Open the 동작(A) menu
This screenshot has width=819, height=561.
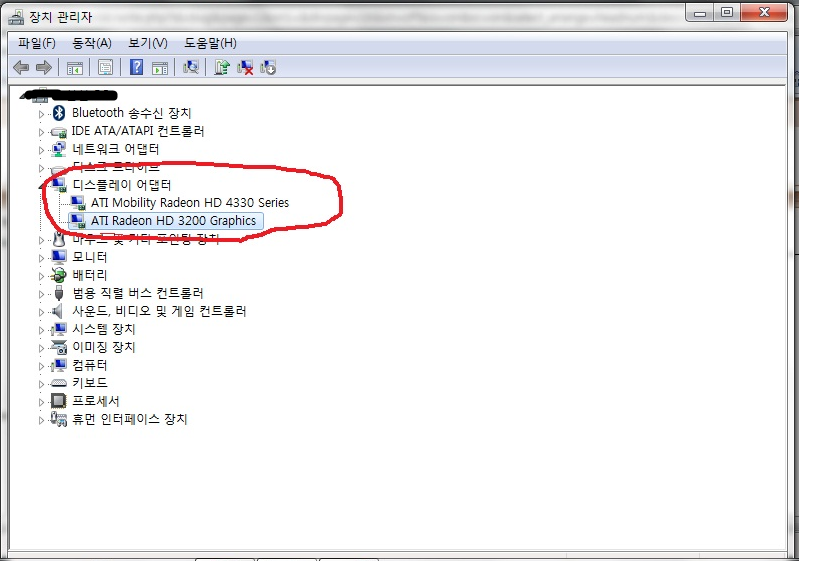click(x=91, y=43)
